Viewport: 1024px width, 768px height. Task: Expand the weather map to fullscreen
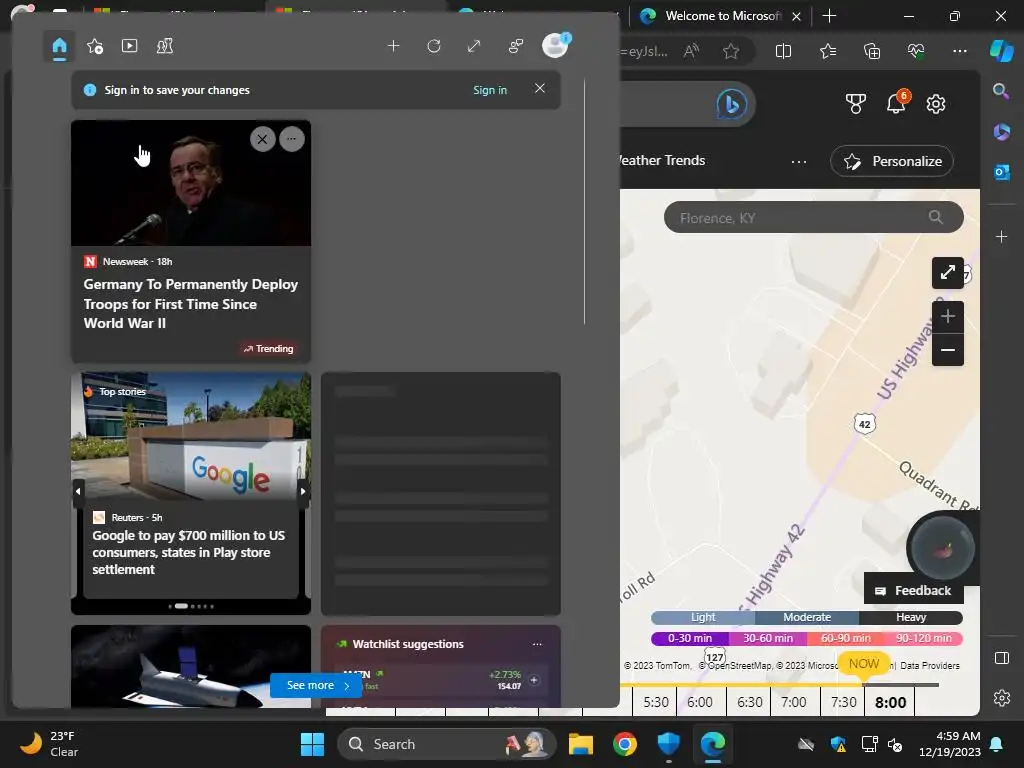tap(948, 272)
